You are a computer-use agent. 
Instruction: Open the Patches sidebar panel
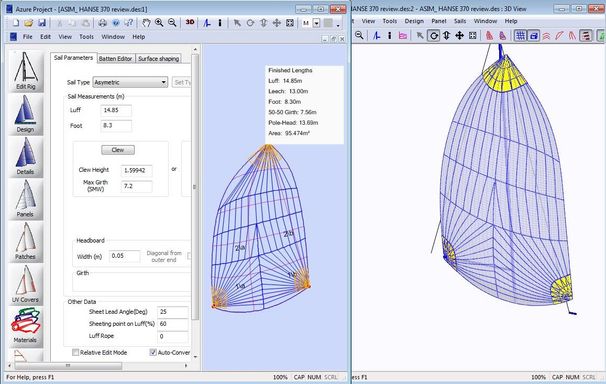click(x=26, y=241)
